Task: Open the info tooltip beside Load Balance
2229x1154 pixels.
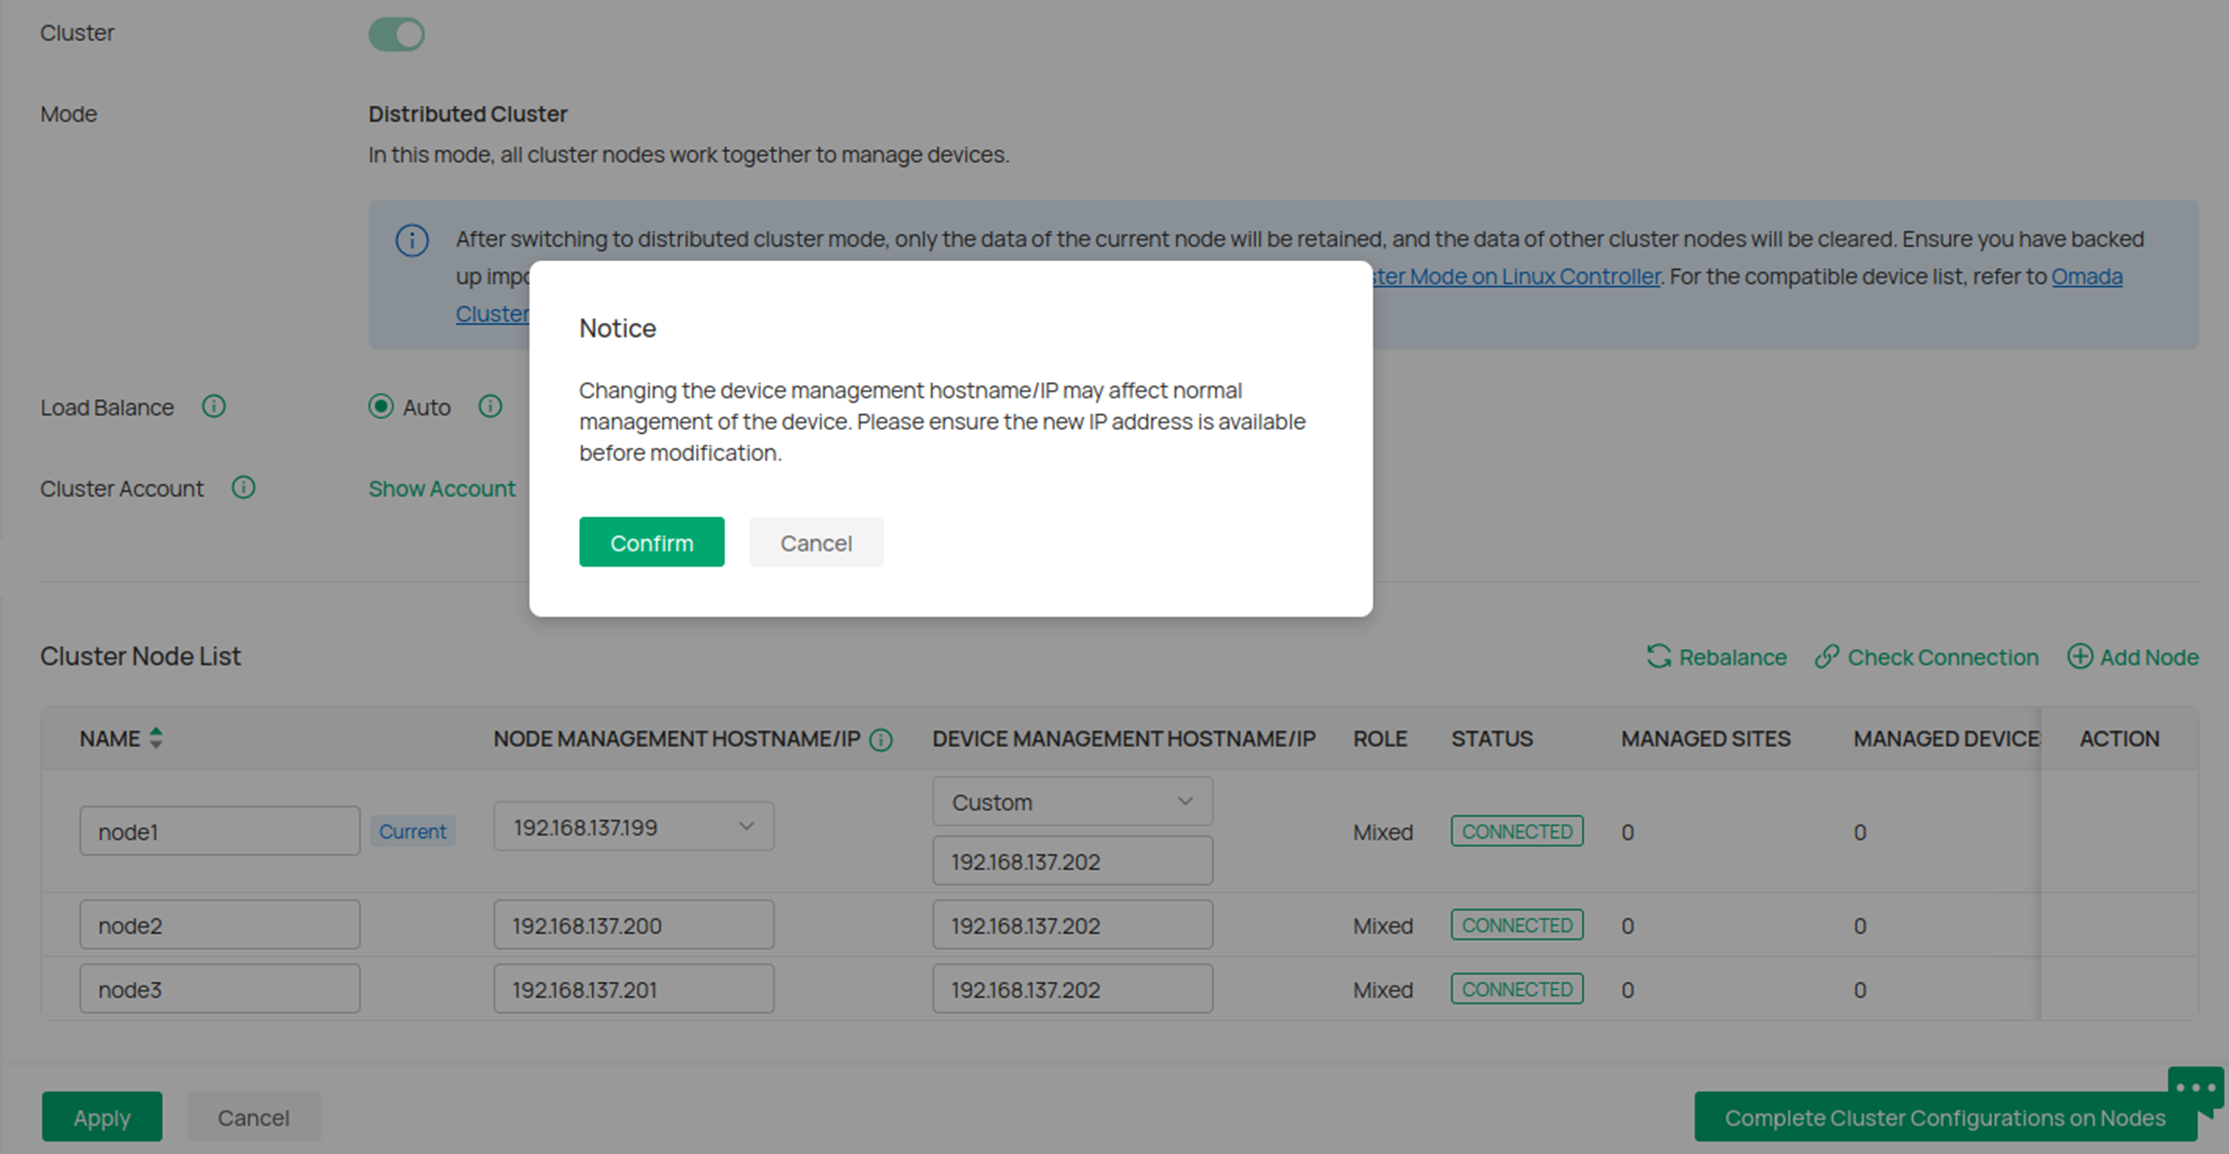Action: [x=214, y=407]
